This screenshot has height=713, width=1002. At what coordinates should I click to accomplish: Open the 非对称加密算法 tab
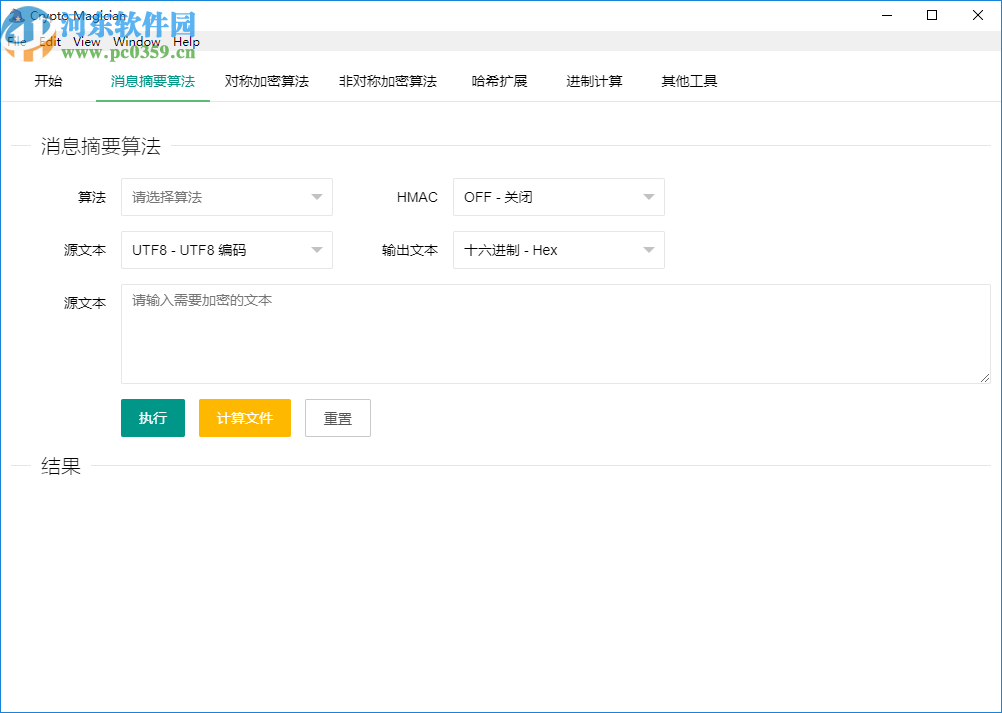click(388, 81)
